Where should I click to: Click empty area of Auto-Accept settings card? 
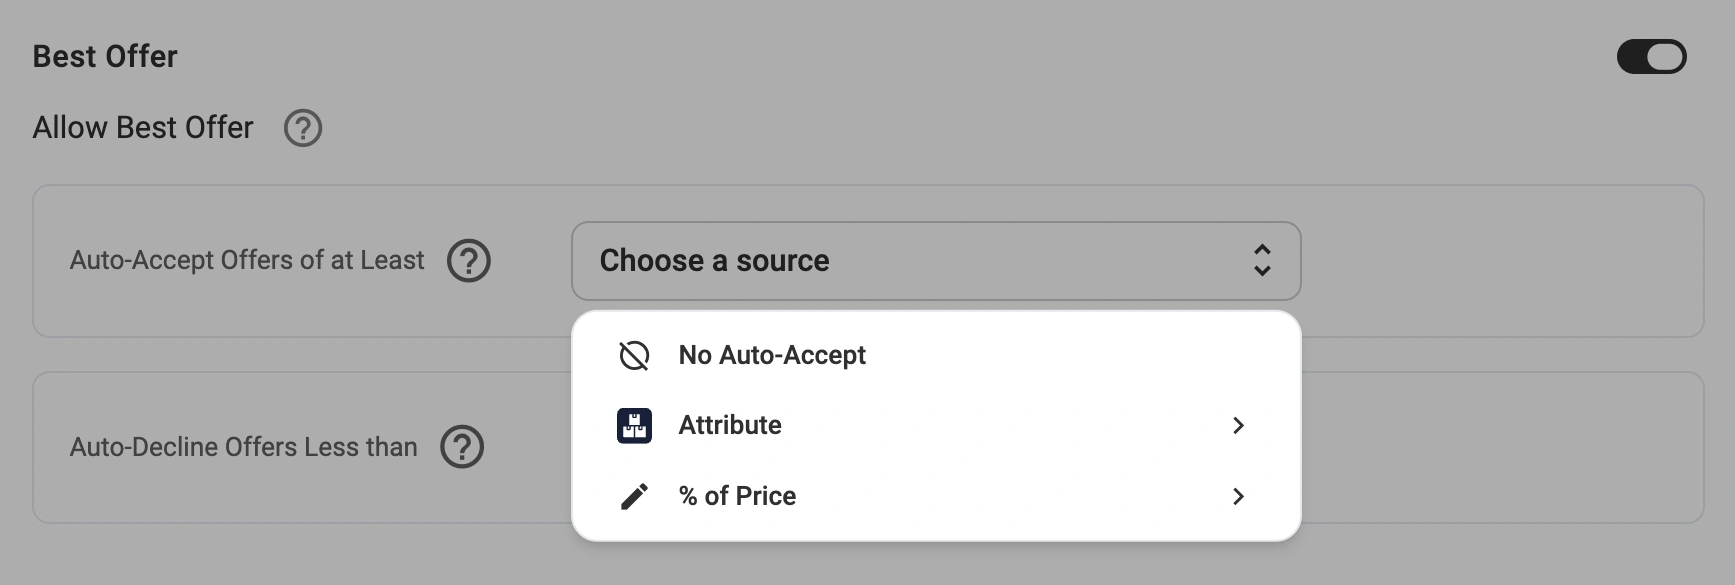click(1500, 261)
